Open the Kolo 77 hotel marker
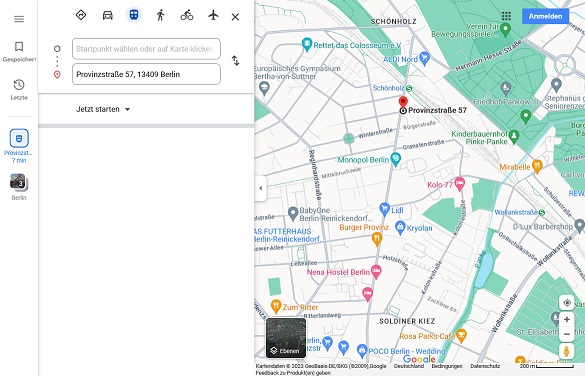 460,184
